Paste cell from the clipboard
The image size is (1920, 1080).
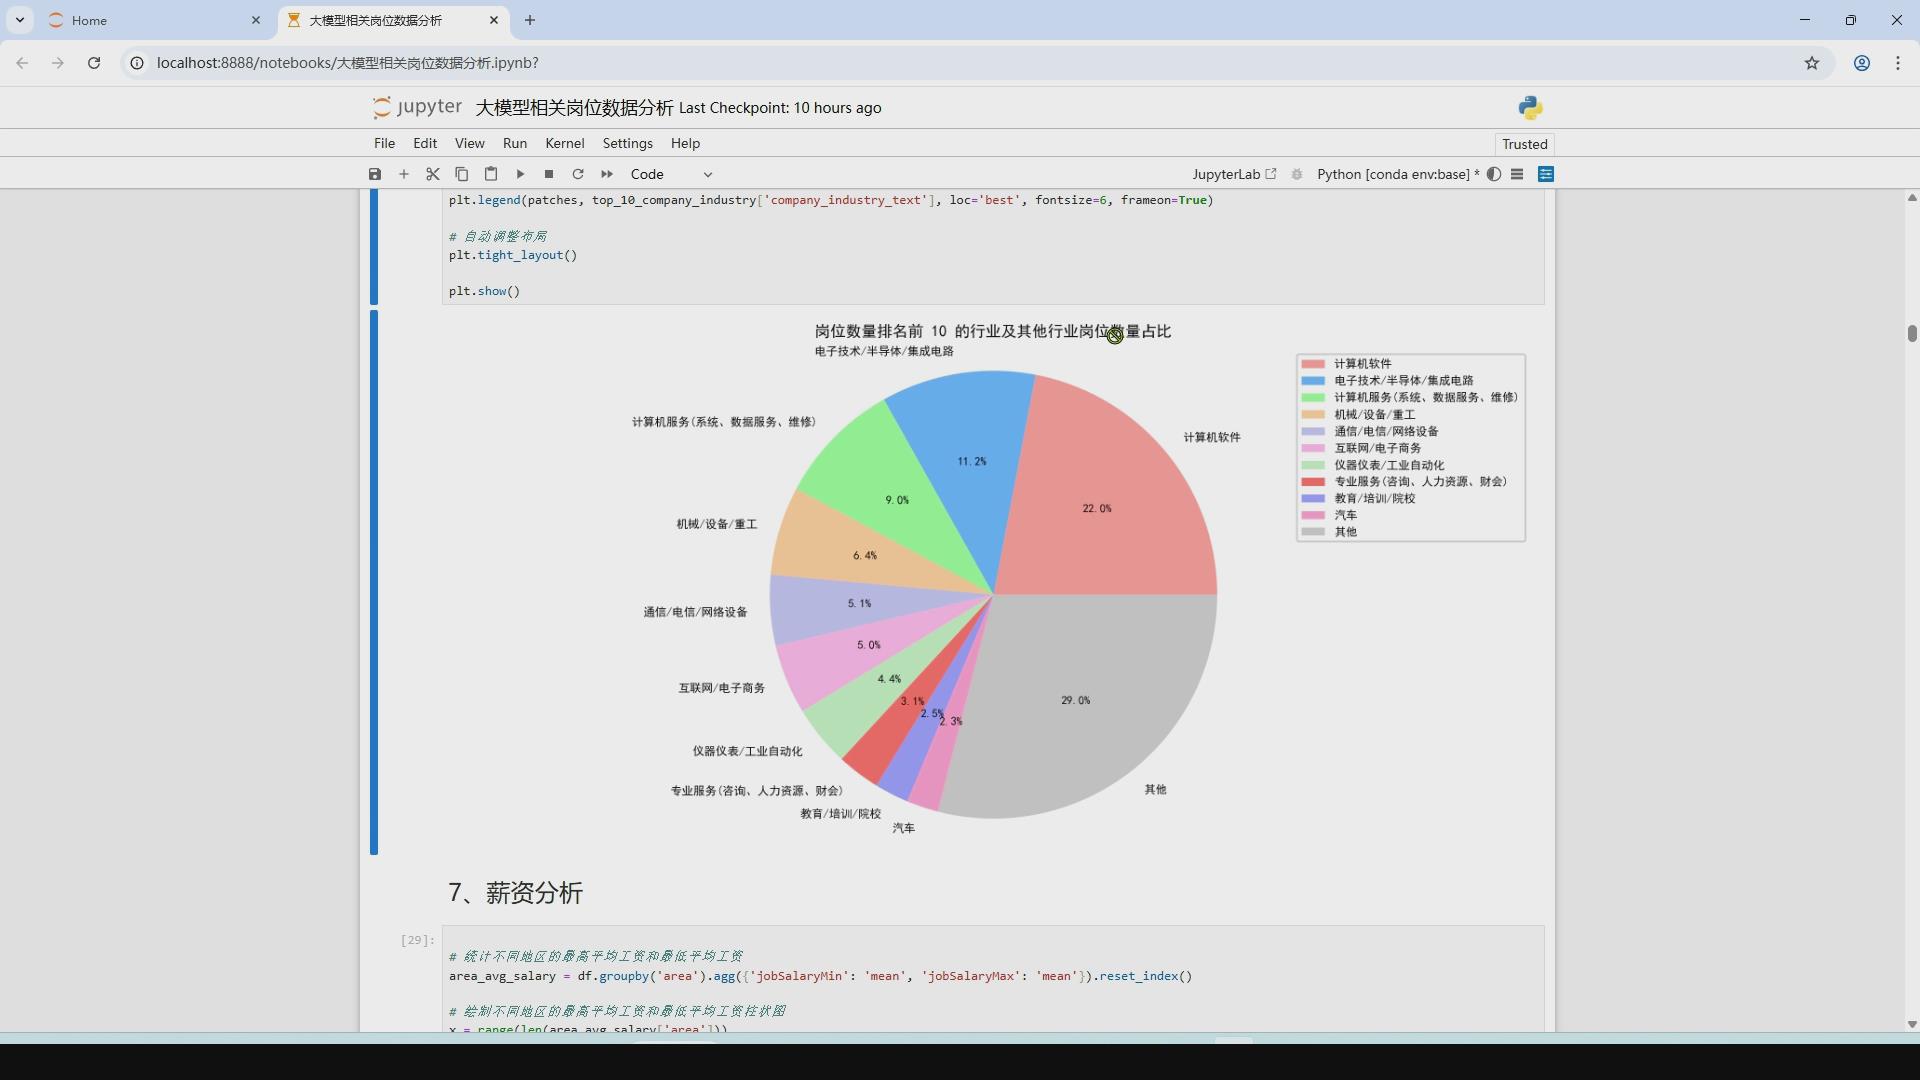tap(491, 174)
